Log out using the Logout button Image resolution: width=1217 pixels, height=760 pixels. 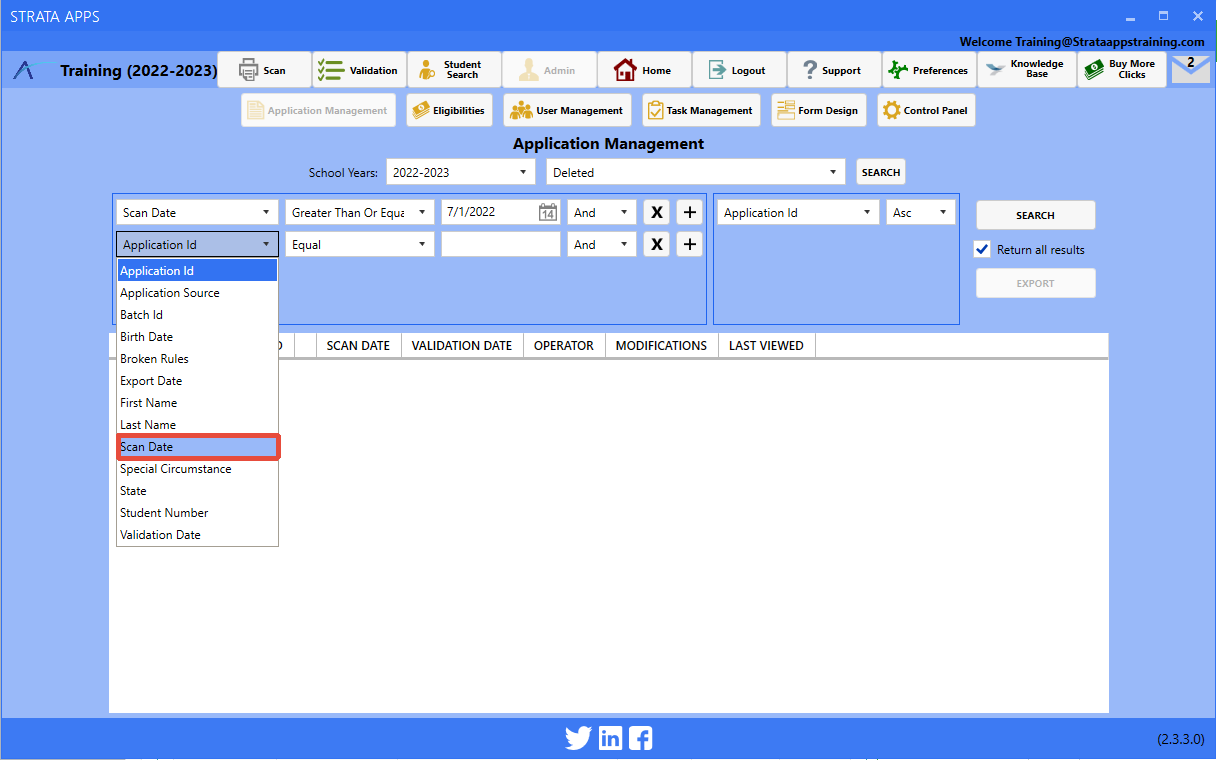click(739, 70)
